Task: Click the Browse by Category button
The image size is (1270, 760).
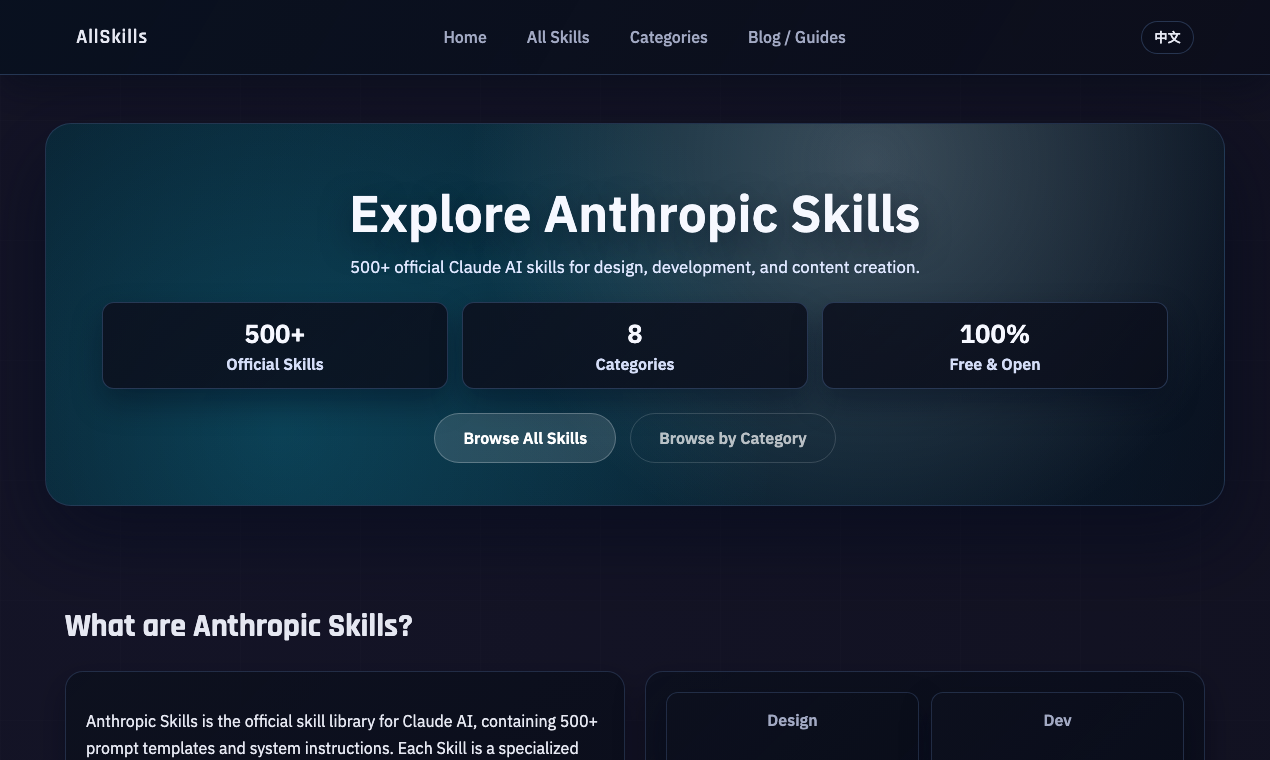Action: tap(733, 438)
